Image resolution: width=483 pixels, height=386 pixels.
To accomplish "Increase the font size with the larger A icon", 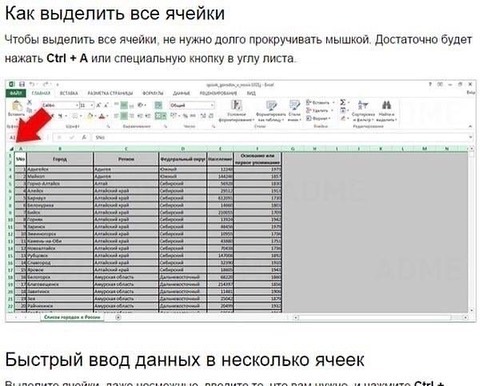I will point(99,105).
